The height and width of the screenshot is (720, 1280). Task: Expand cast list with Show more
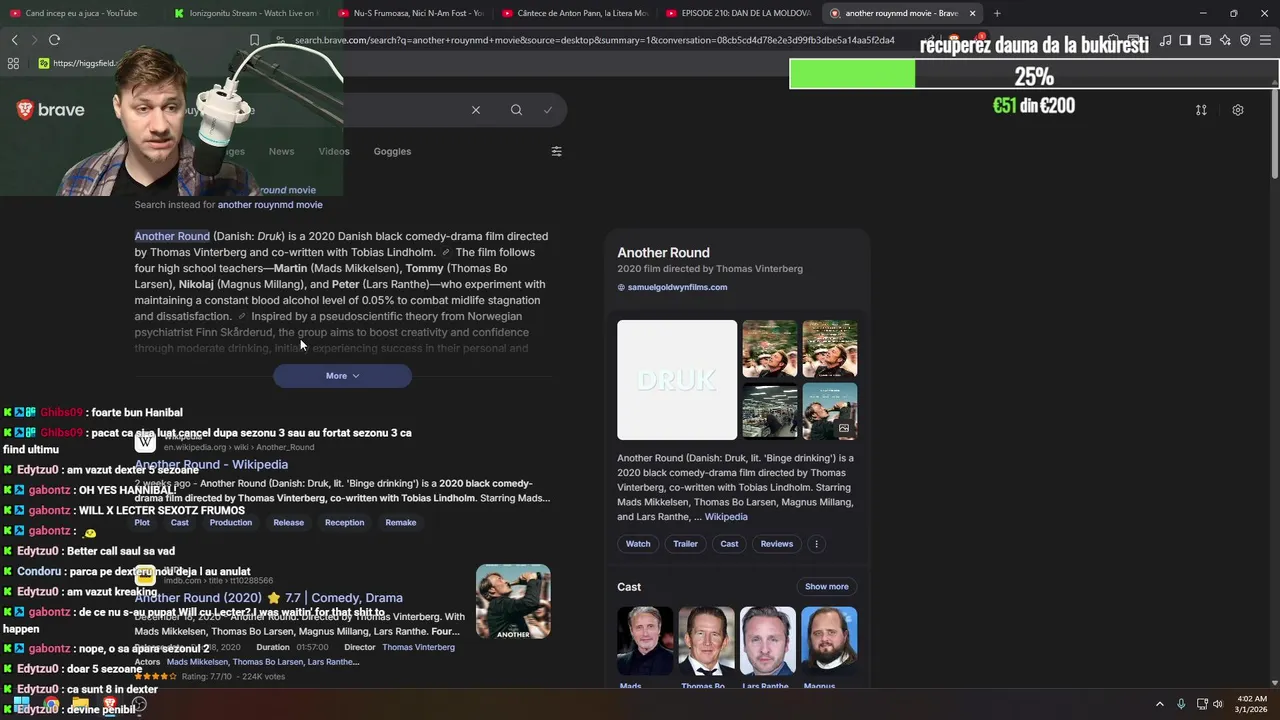pyautogui.click(x=827, y=586)
